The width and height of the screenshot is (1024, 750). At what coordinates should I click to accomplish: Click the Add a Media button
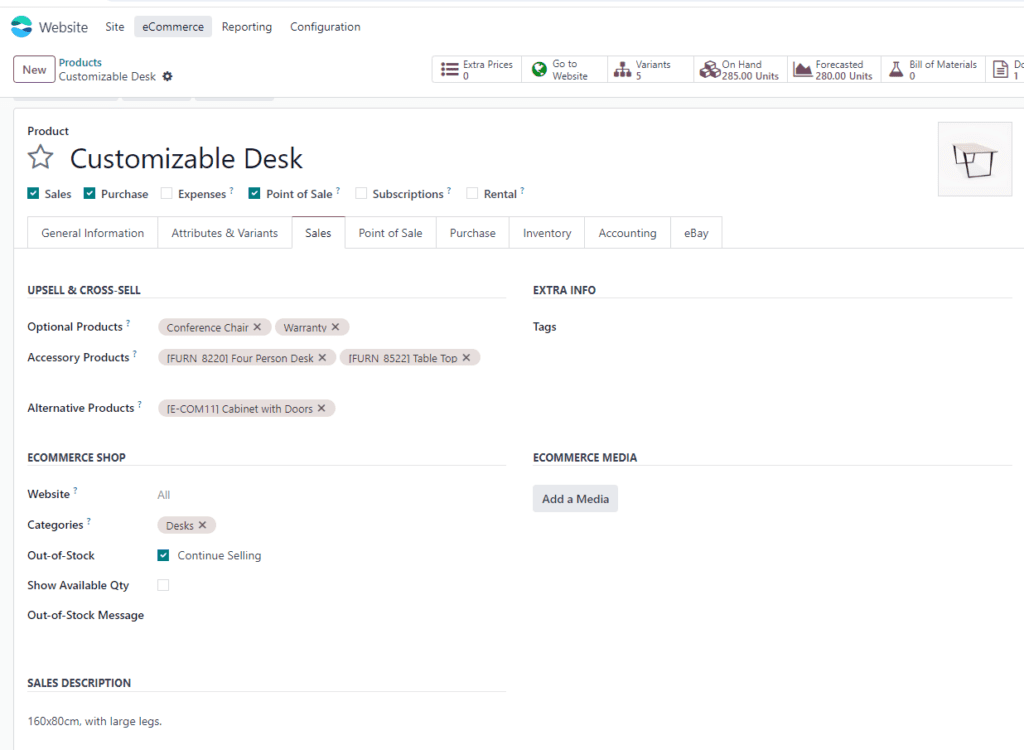point(575,499)
